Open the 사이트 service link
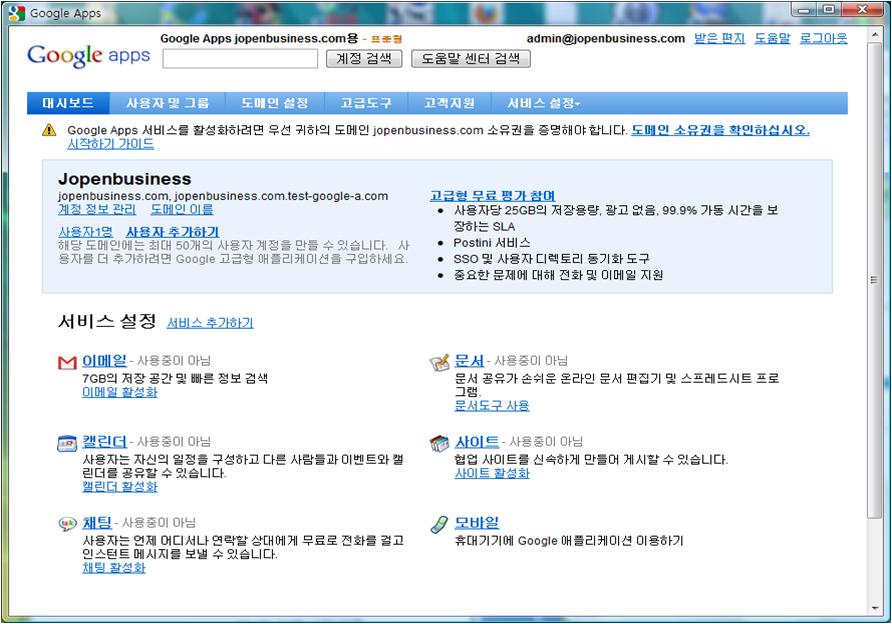This screenshot has height=624, width=892. point(477,441)
